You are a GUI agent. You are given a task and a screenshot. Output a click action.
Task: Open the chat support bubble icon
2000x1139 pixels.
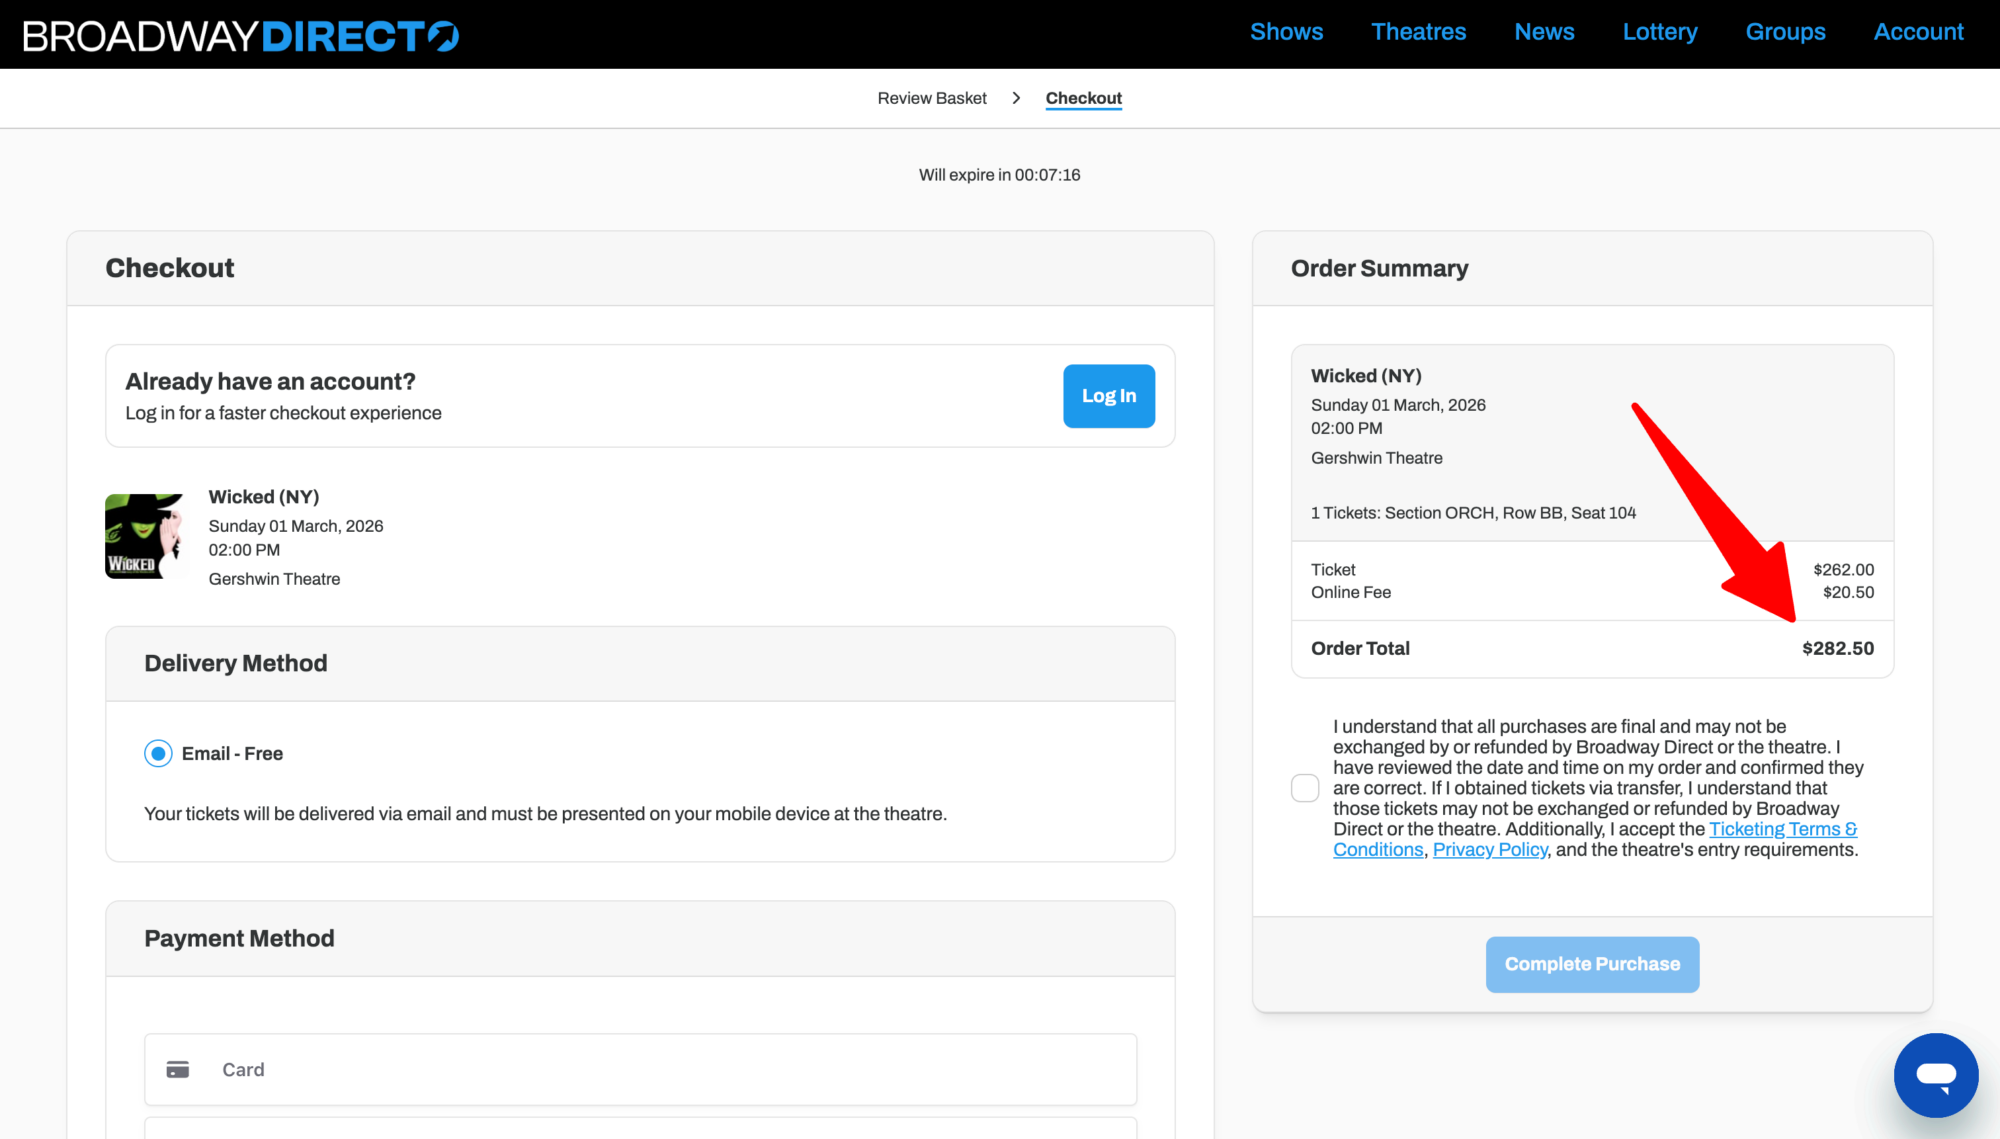[x=1935, y=1075]
